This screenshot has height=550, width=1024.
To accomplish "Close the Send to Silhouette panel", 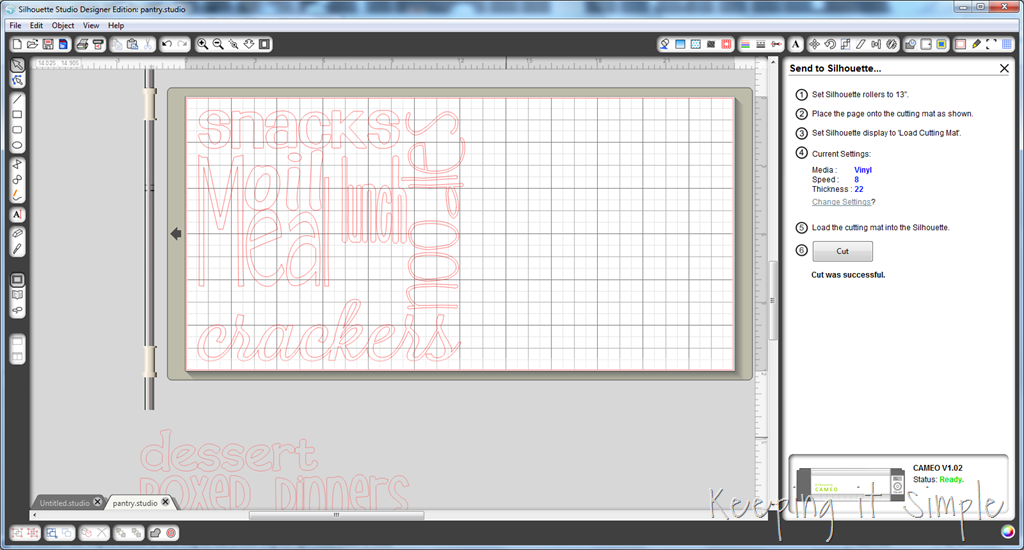I will point(1004,68).
